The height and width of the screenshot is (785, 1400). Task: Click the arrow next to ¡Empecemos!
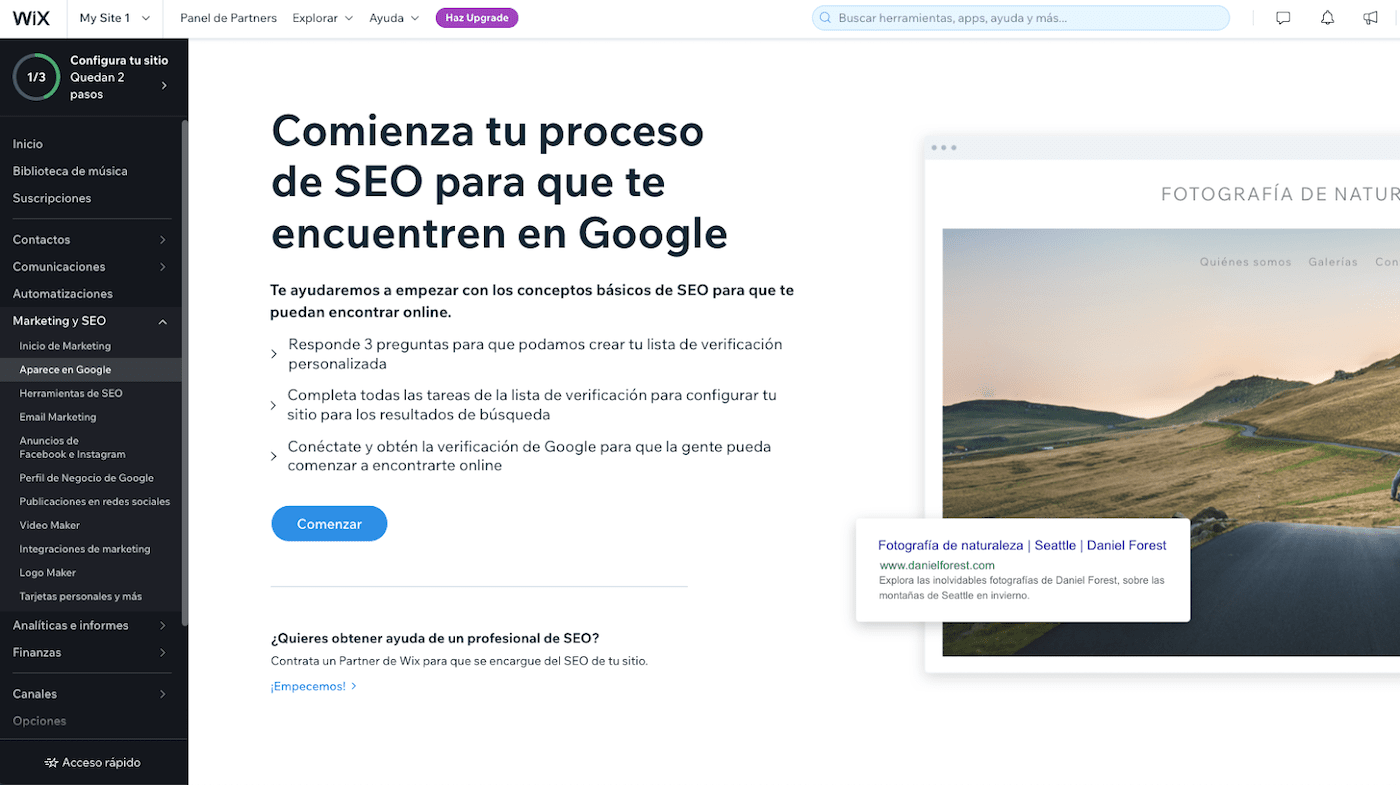point(354,686)
